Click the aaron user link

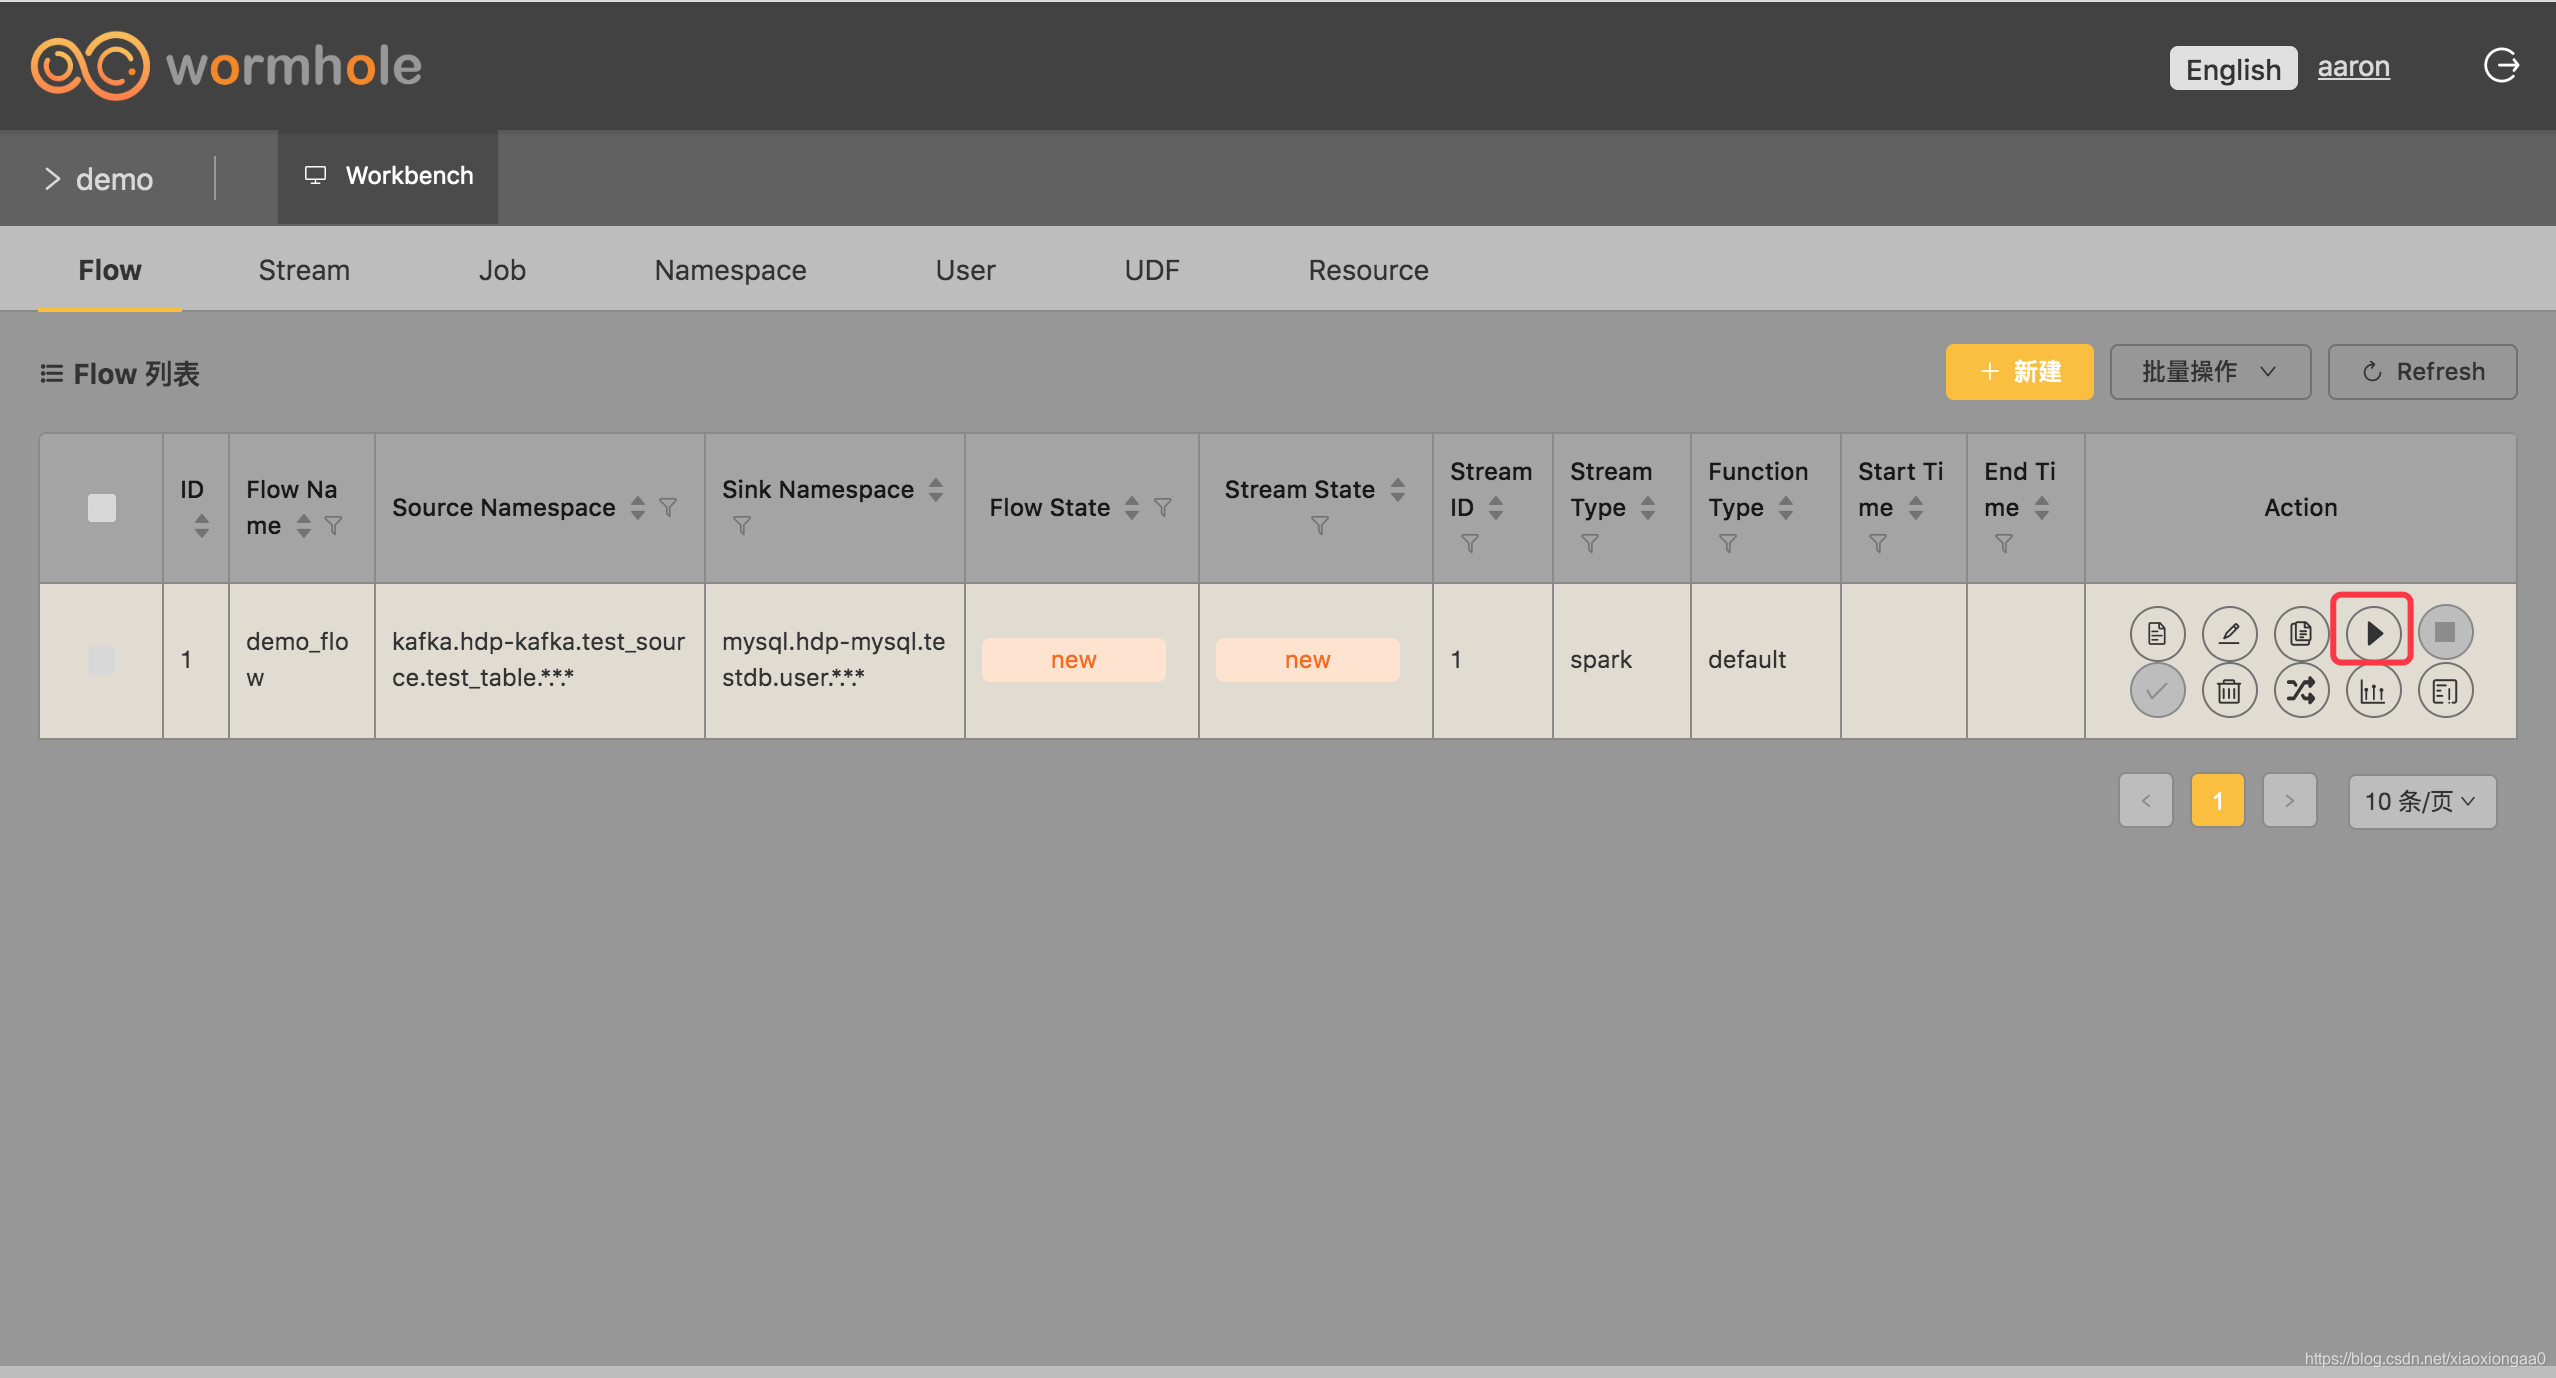click(2353, 67)
